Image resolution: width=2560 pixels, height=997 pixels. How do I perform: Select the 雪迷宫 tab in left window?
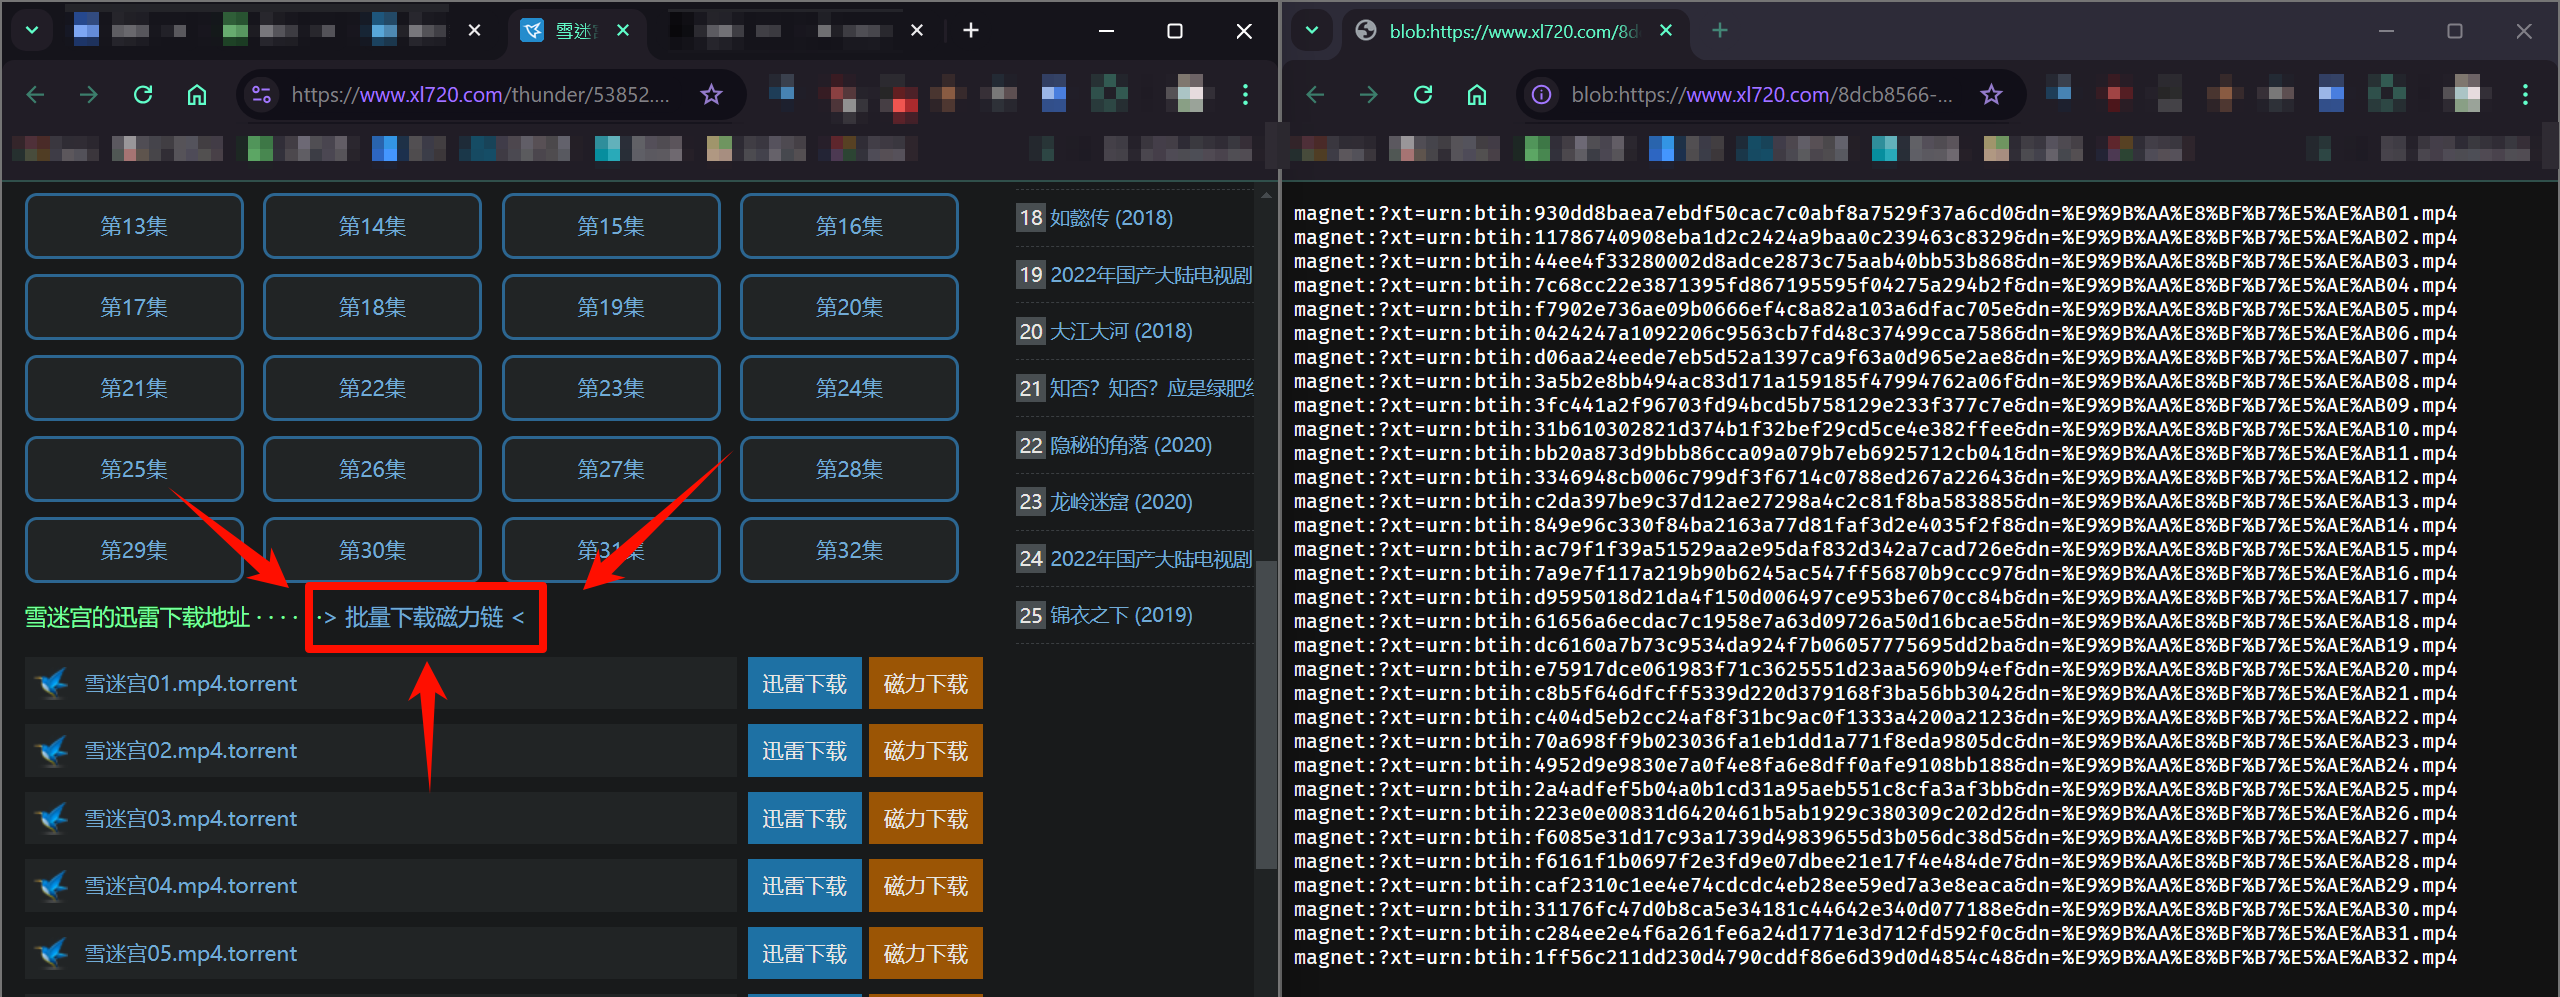click(573, 31)
